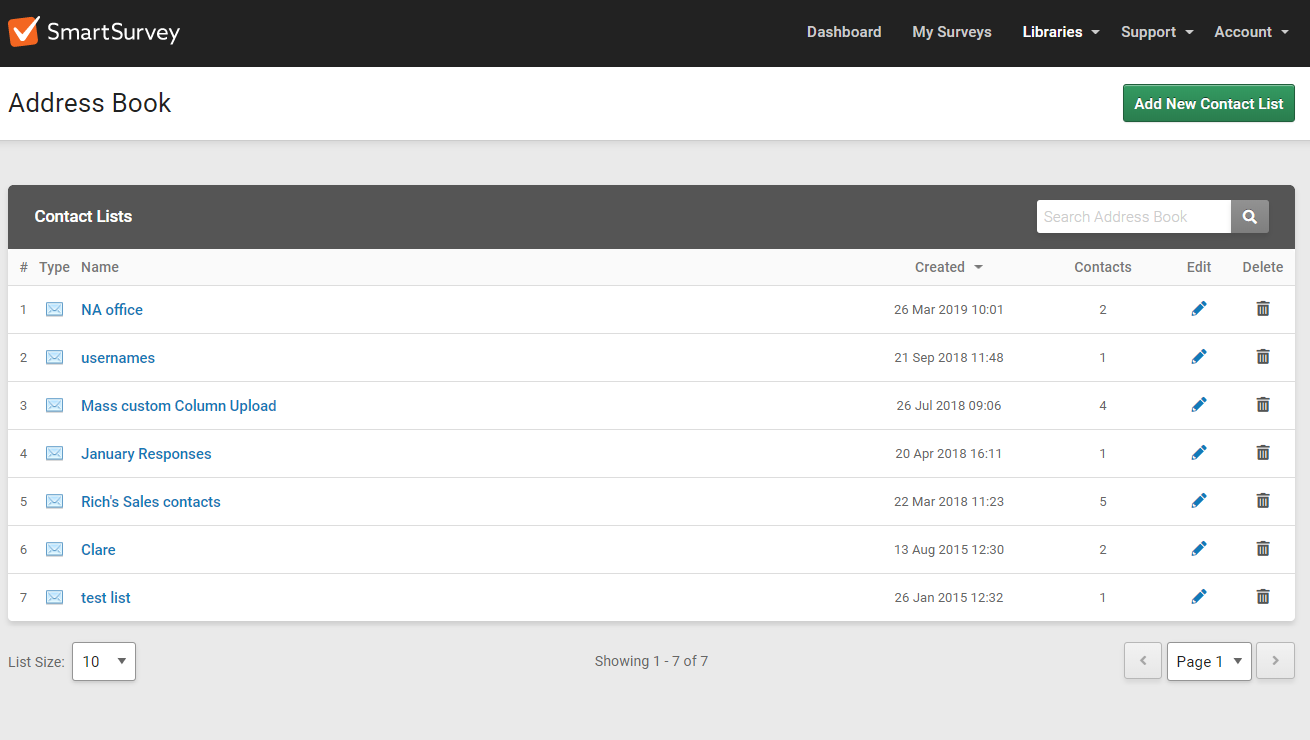Screen dimensions: 1310x740
Task: Open the List Size dropdown
Action: (x=103, y=661)
